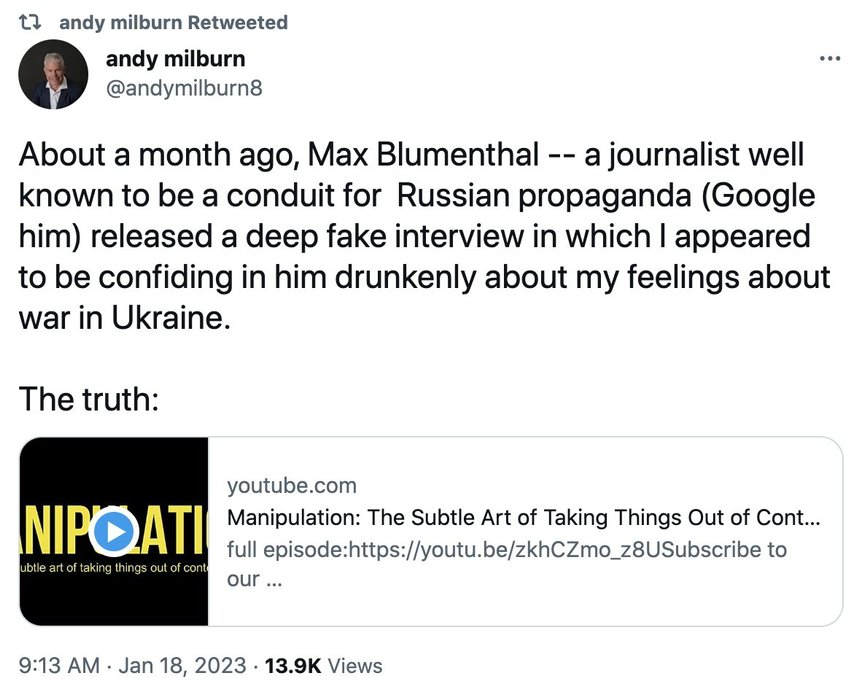Open the "Manipulation: The Subtle Art" card title
The width and height of the screenshot is (865, 700).
[523, 518]
